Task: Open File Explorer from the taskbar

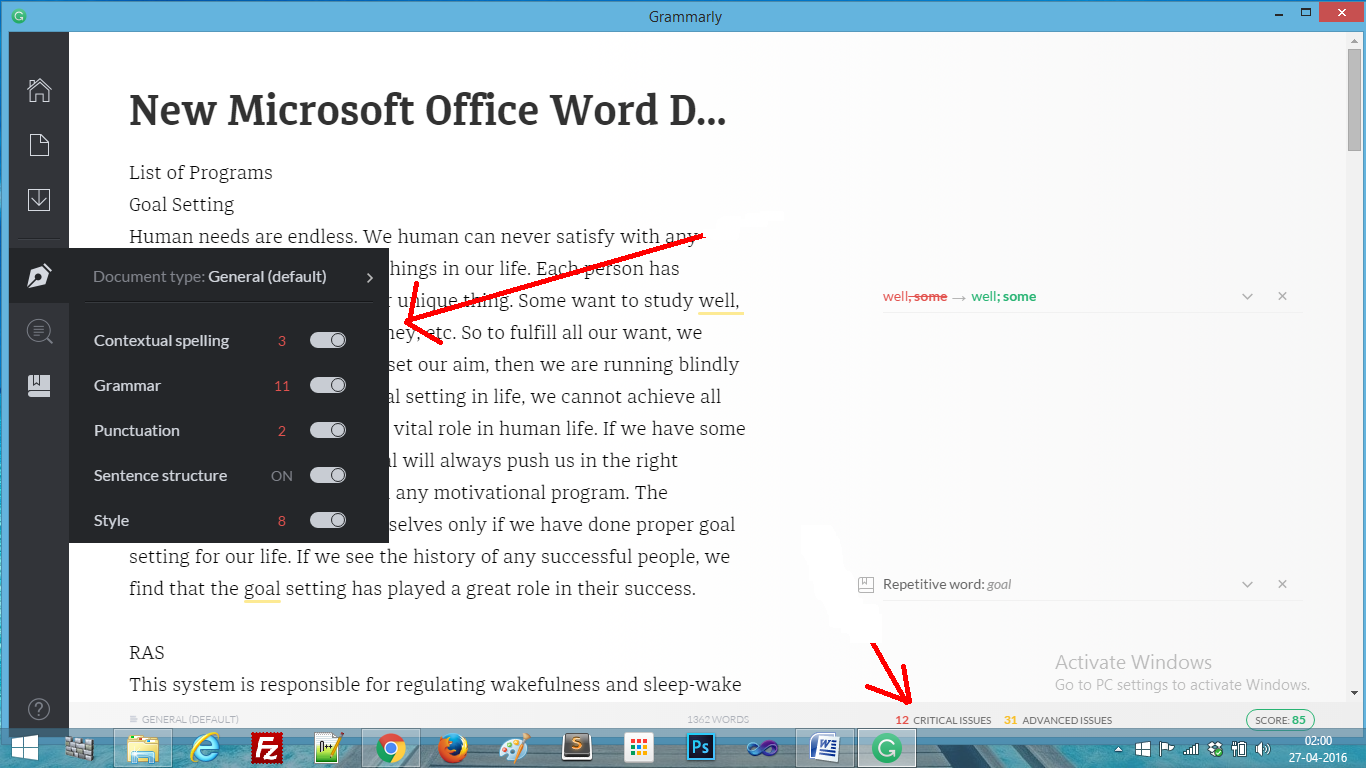Action: [143, 748]
